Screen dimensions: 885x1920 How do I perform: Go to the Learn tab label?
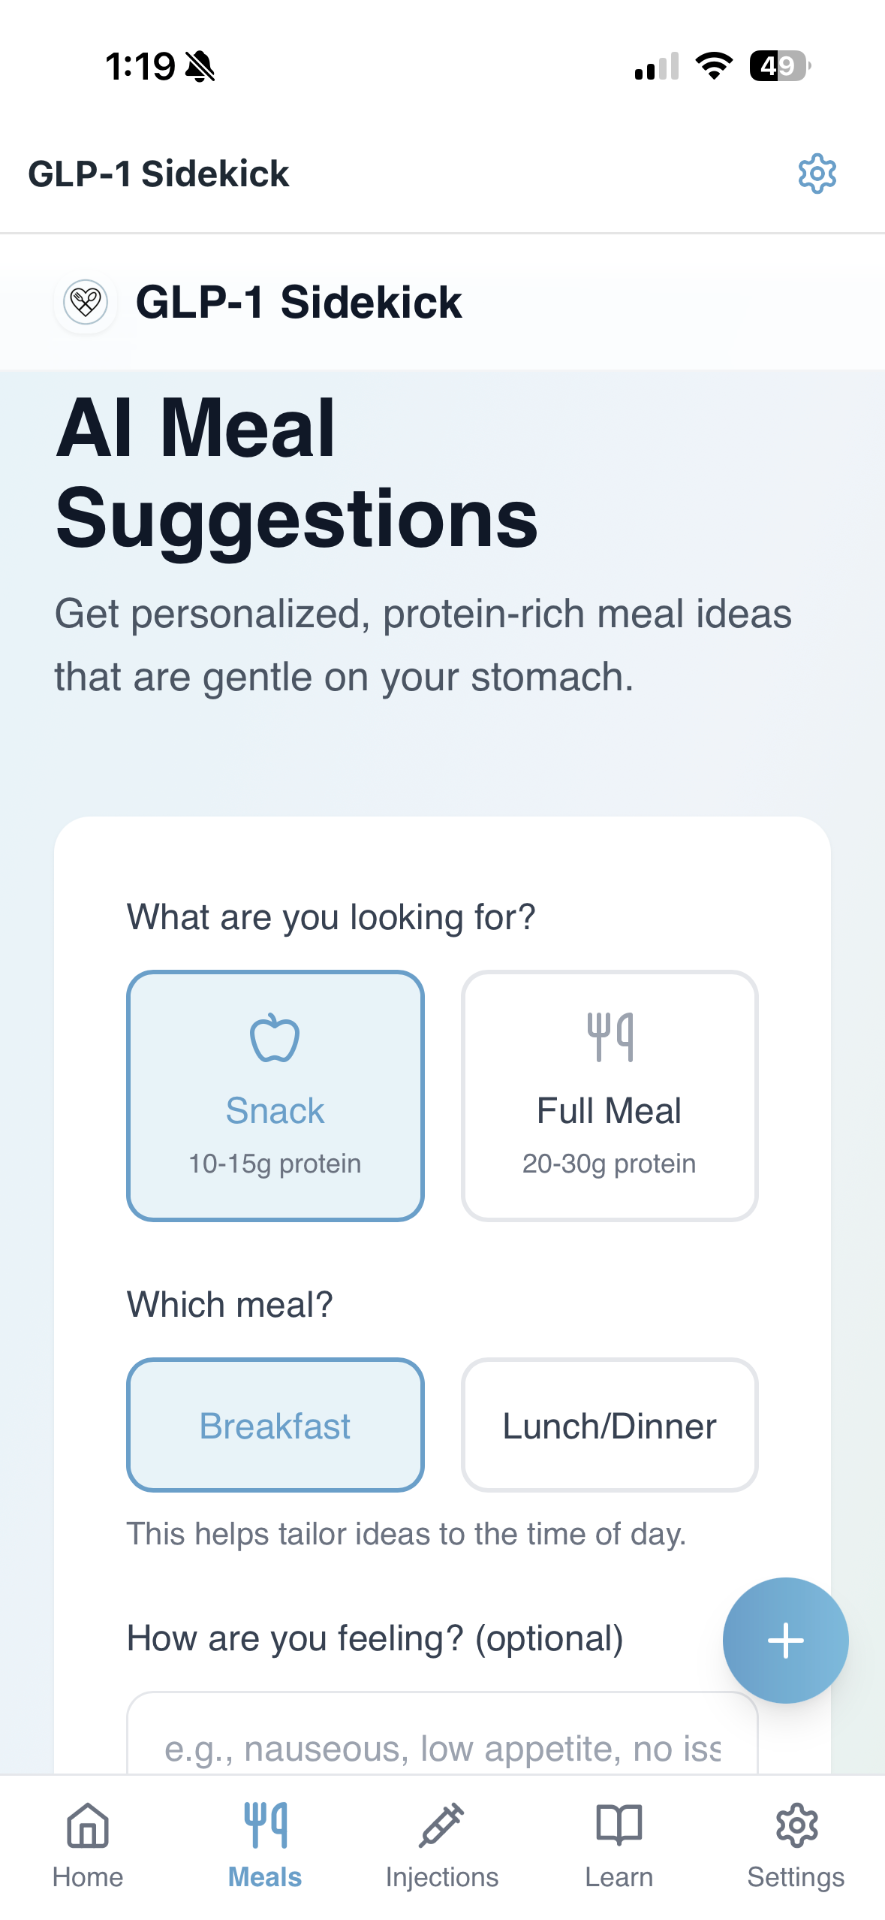tap(619, 1877)
